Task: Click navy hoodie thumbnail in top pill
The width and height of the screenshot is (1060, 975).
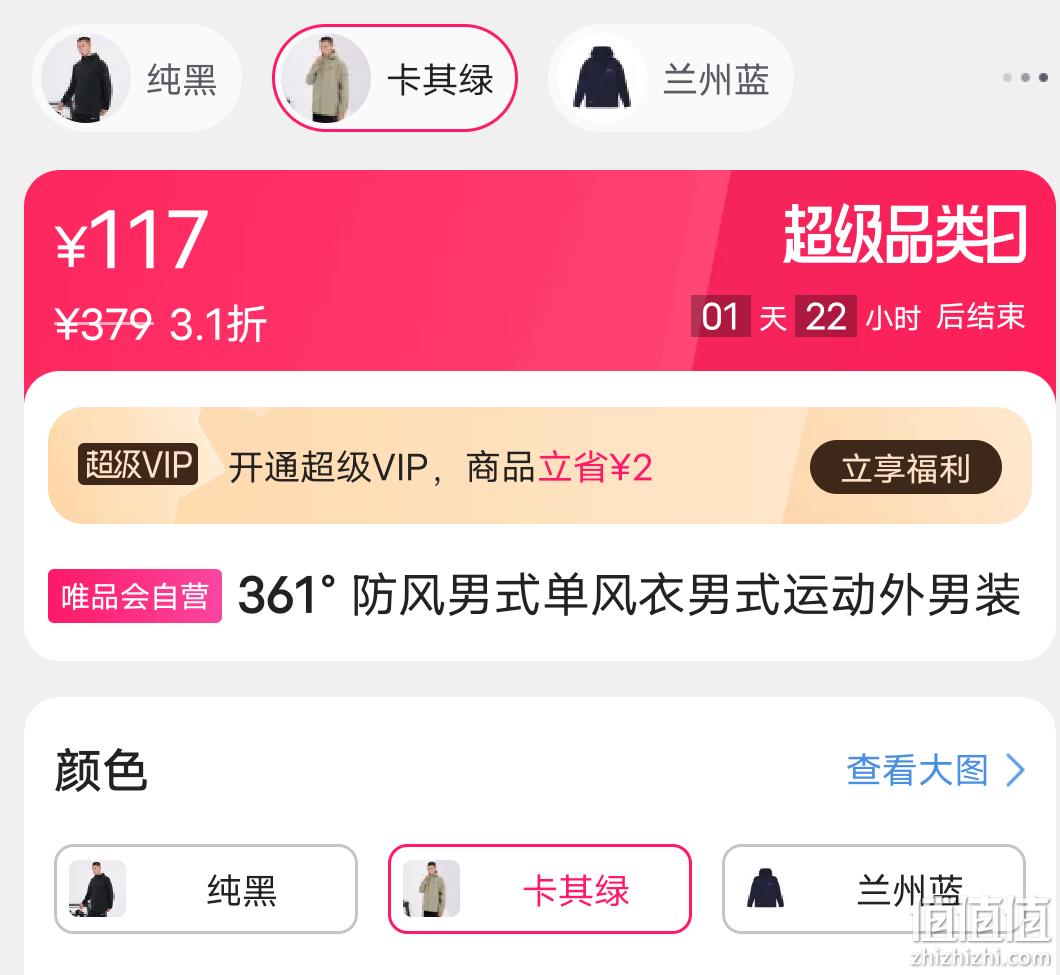Action: (602, 78)
